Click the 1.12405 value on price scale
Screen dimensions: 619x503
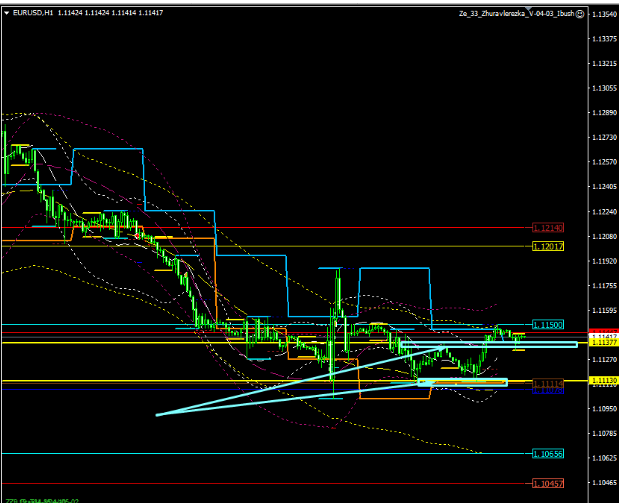[x=604, y=187]
